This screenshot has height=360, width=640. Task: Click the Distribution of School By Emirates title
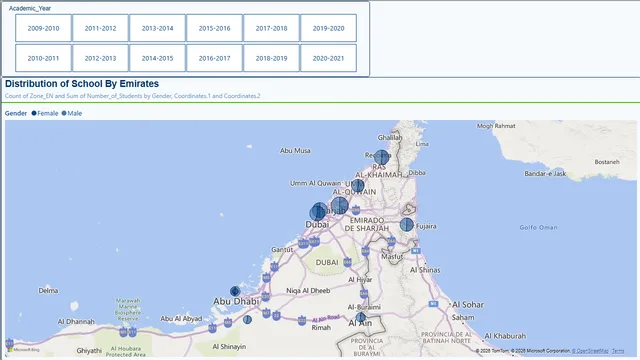[82, 84]
